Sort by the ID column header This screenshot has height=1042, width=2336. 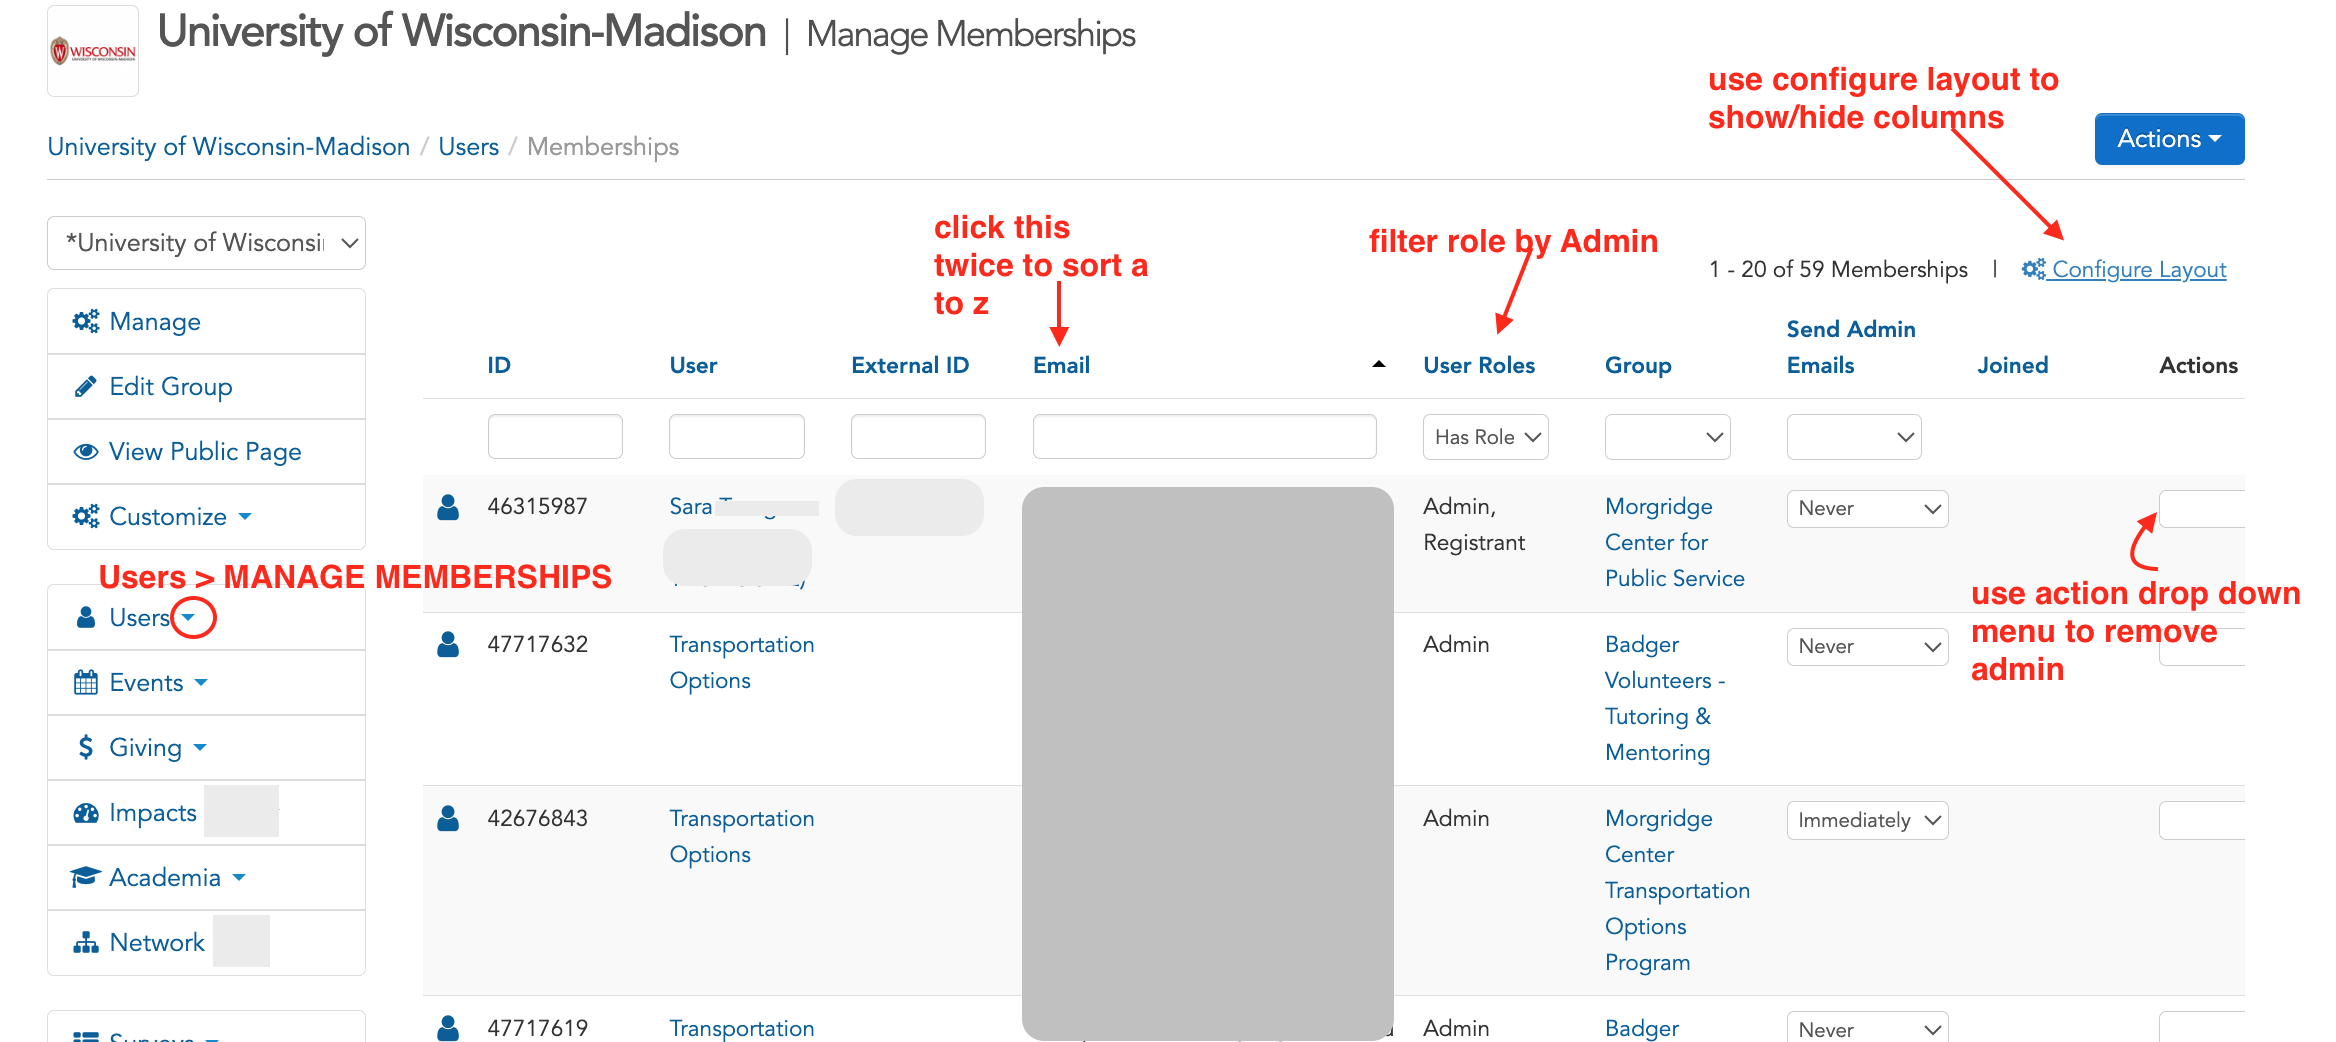point(499,365)
